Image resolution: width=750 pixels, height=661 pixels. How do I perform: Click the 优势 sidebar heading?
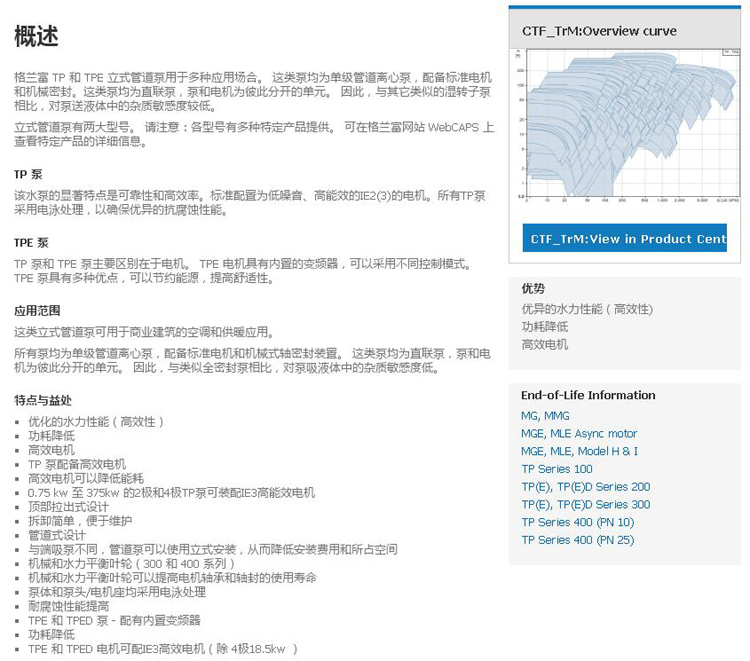pyautogui.click(x=533, y=288)
